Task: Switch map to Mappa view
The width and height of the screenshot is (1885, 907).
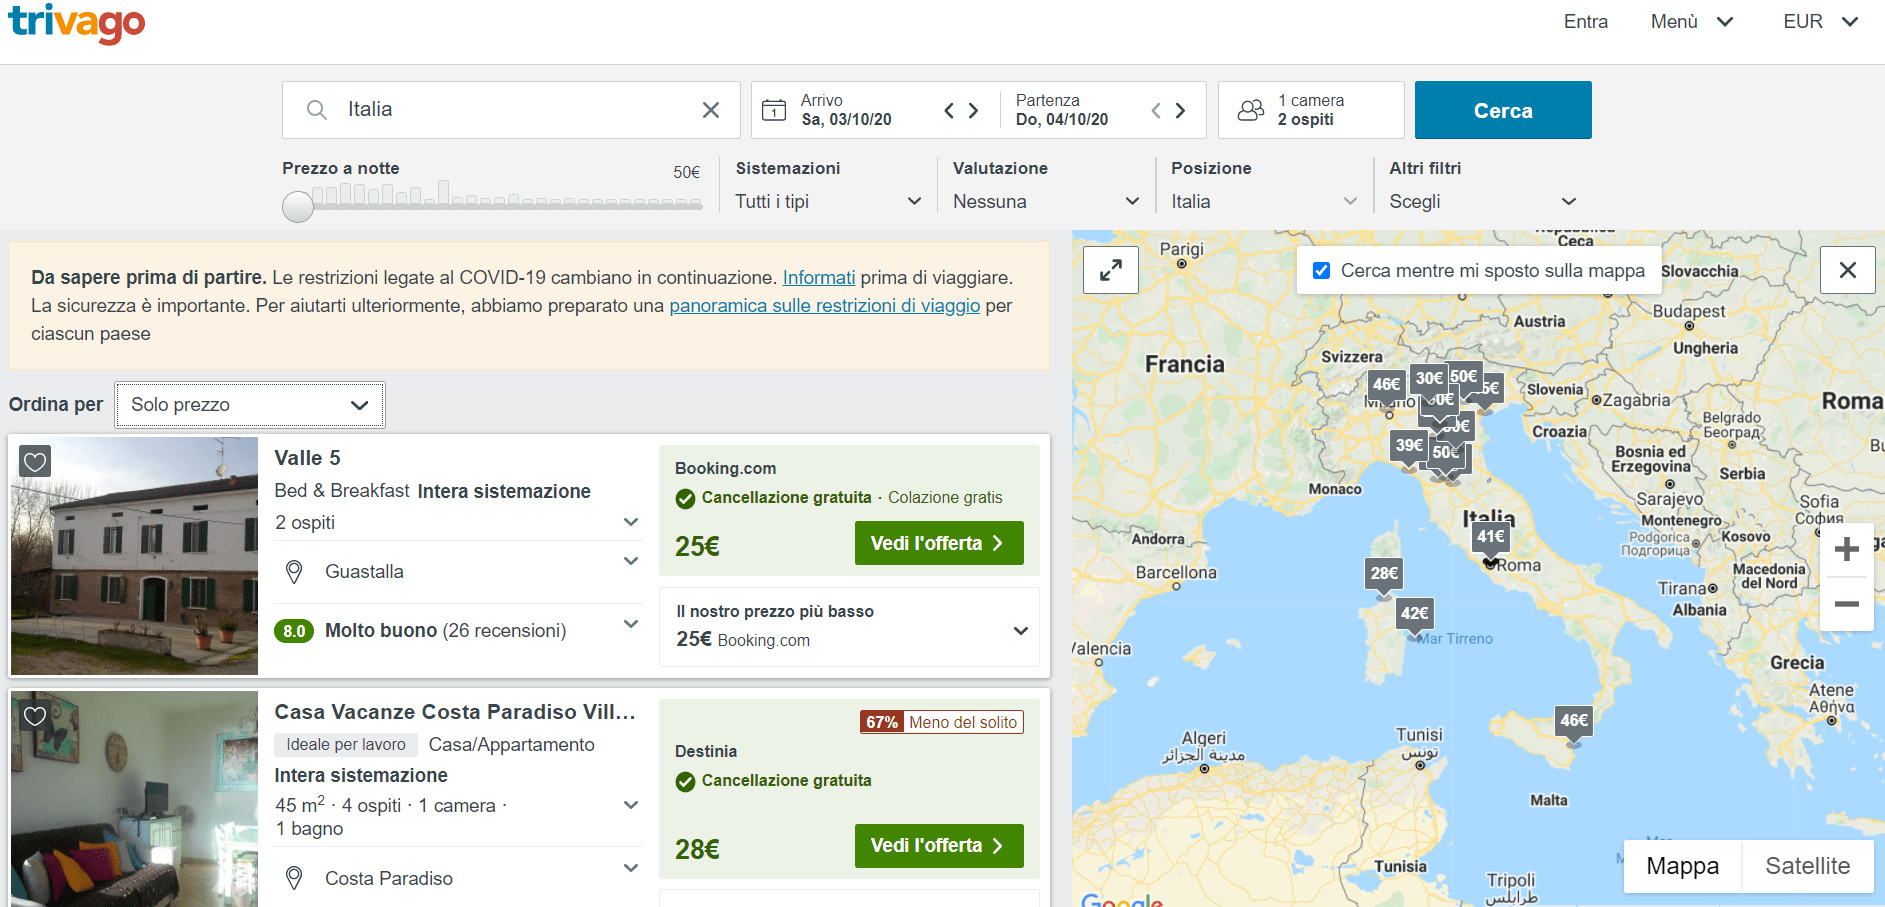Action: coord(1682,866)
